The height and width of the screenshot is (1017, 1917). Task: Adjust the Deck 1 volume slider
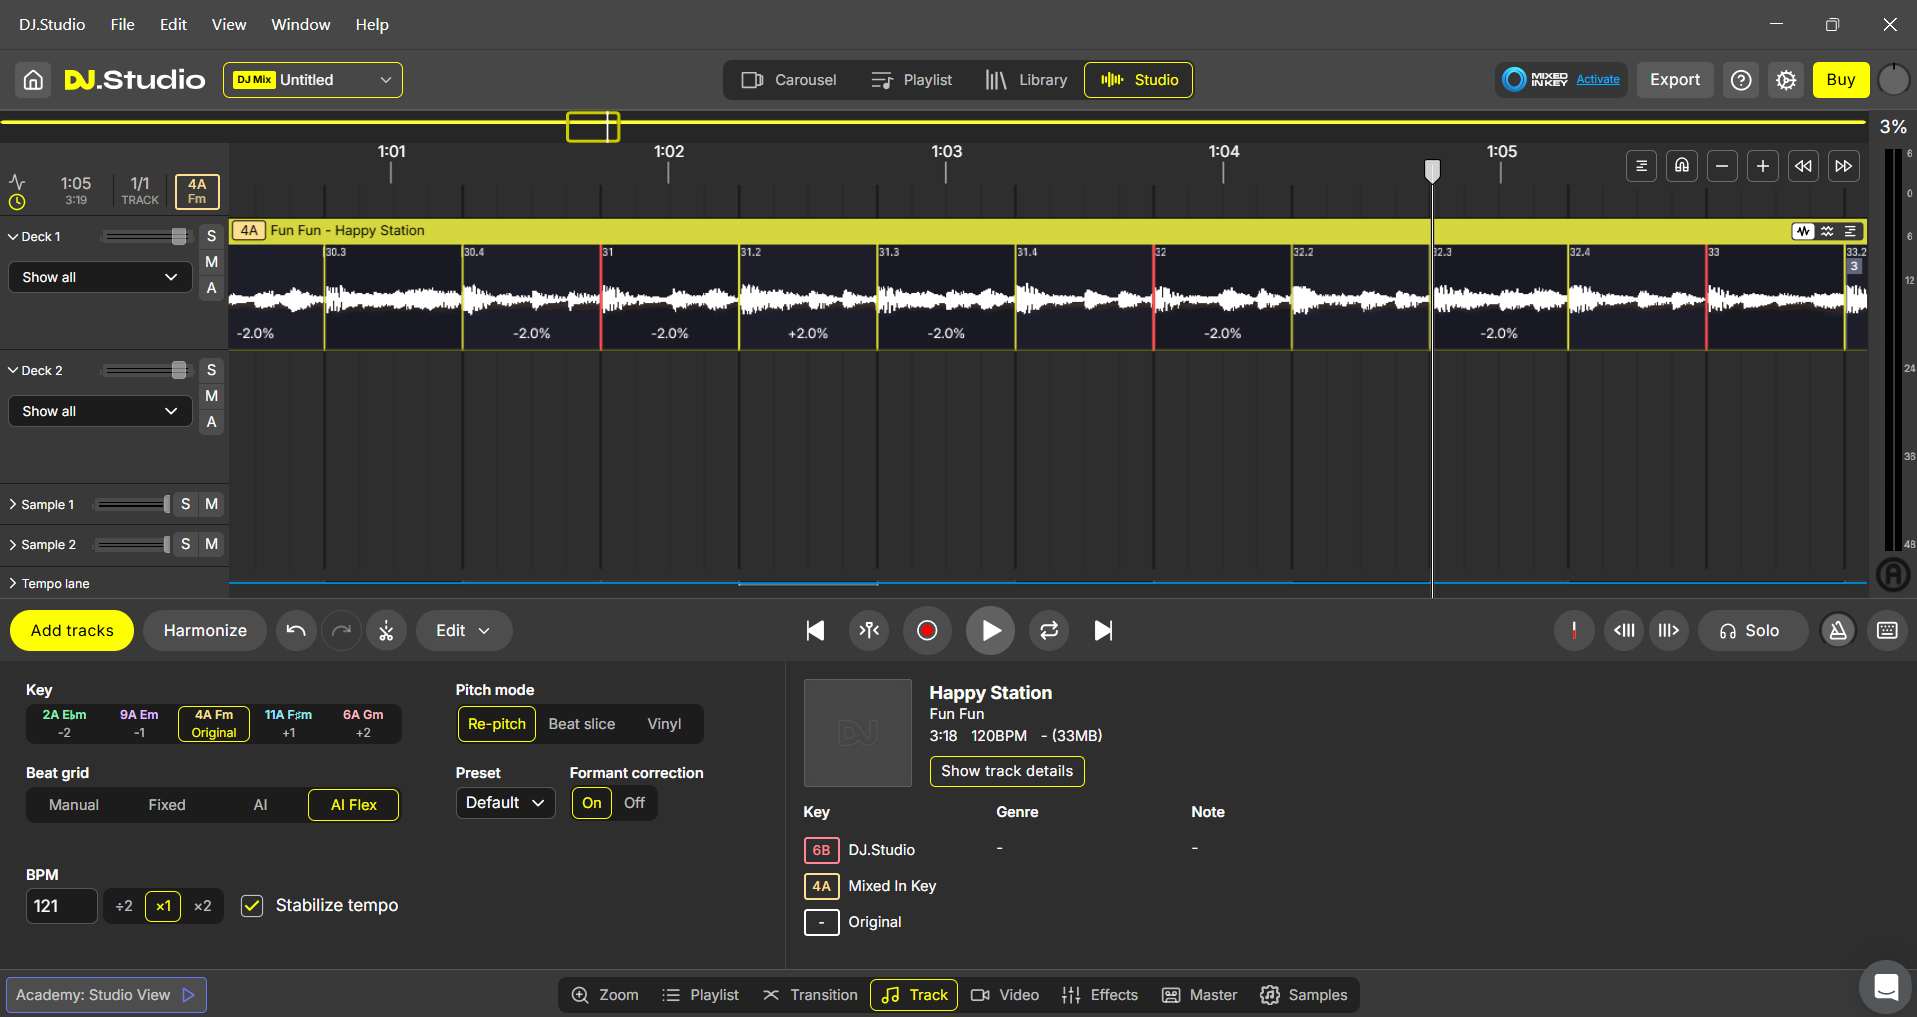(x=178, y=237)
